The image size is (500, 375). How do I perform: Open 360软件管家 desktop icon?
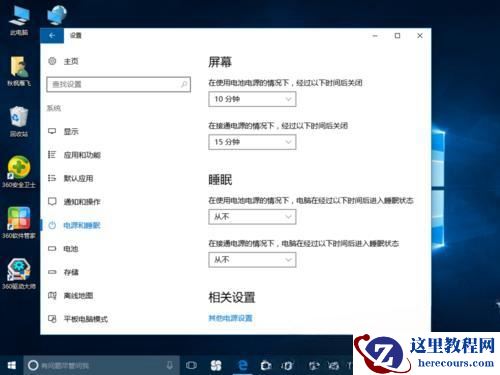click(x=19, y=223)
